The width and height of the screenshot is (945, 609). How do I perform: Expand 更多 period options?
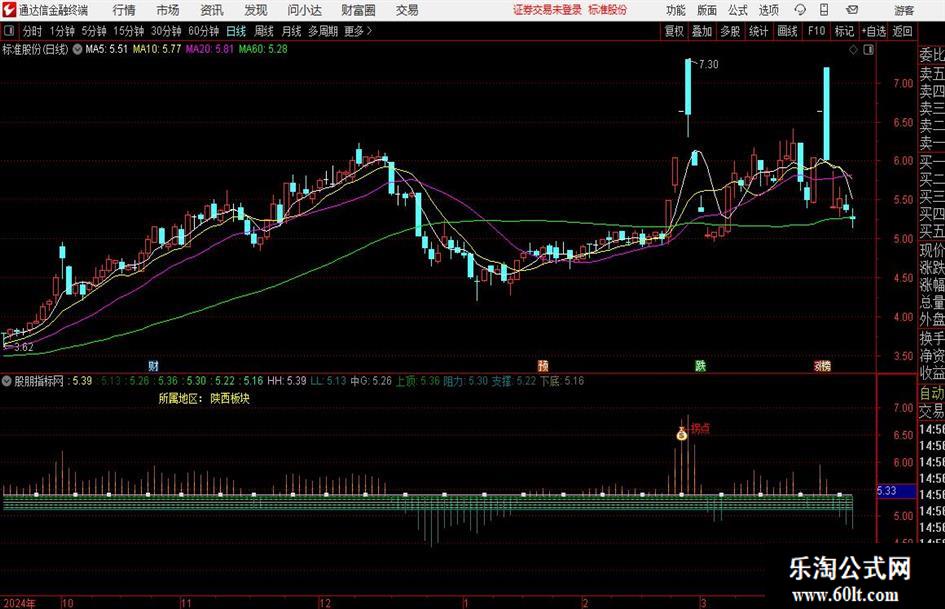[358, 31]
